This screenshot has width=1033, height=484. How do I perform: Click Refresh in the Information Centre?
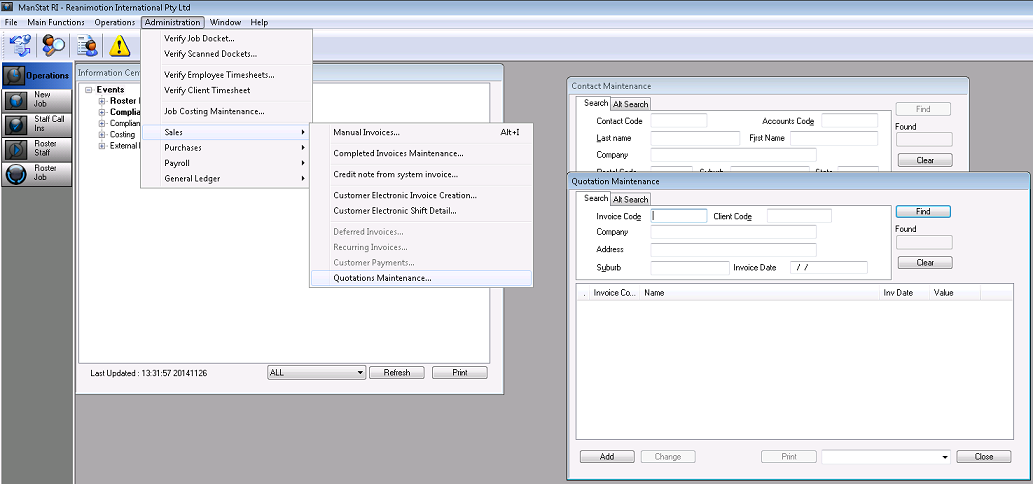click(396, 373)
